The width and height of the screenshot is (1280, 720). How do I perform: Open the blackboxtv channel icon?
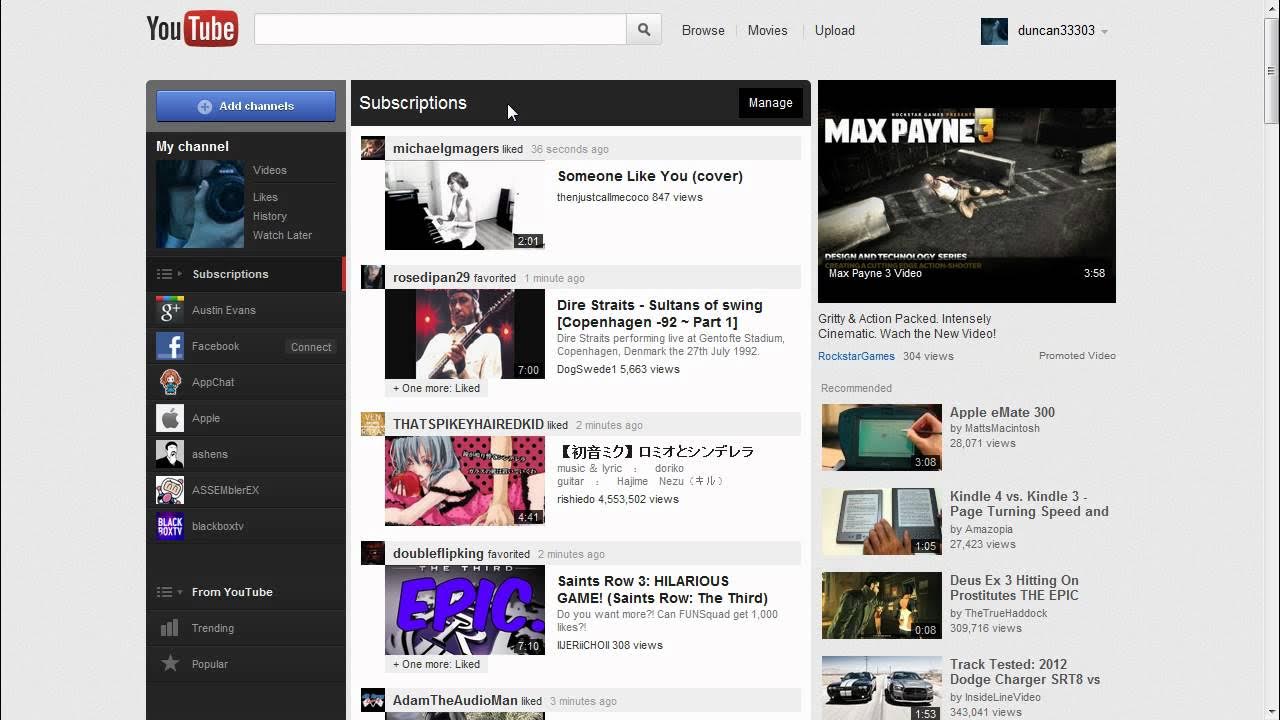[170, 526]
